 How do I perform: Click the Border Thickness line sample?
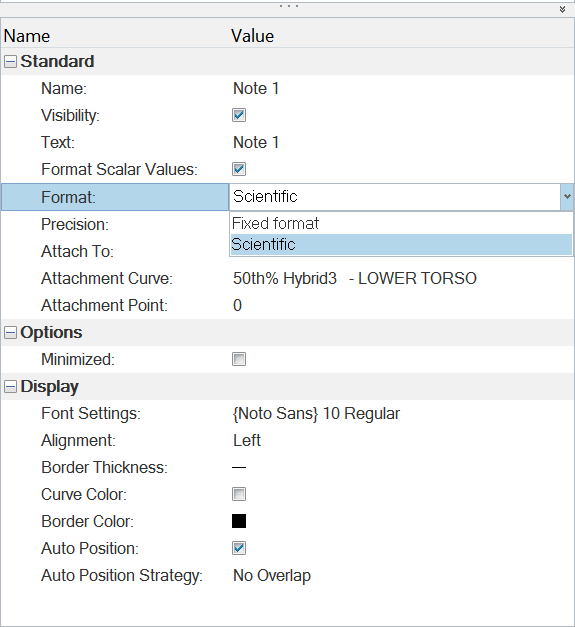tap(239, 467)
